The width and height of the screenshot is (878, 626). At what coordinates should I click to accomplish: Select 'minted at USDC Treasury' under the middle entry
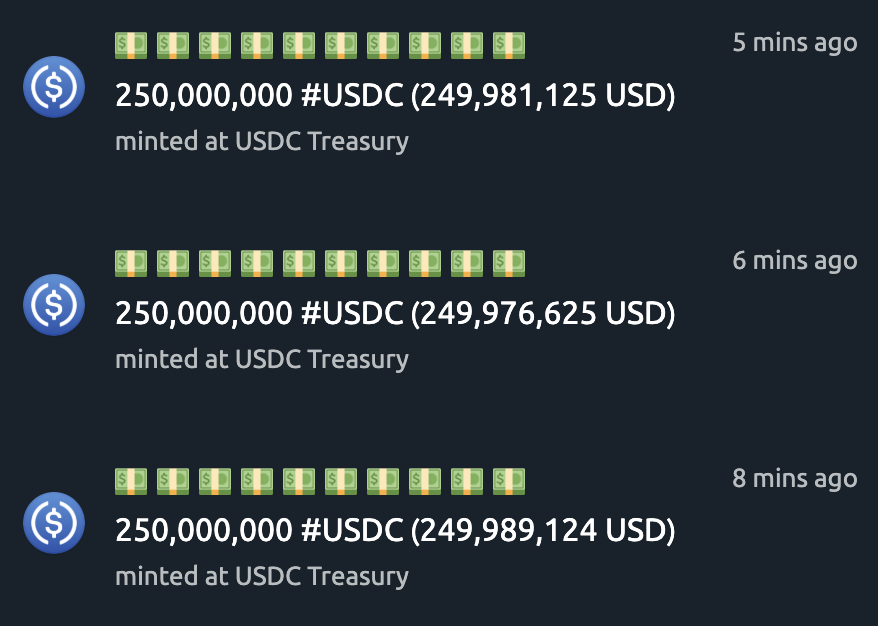[262, 359]
